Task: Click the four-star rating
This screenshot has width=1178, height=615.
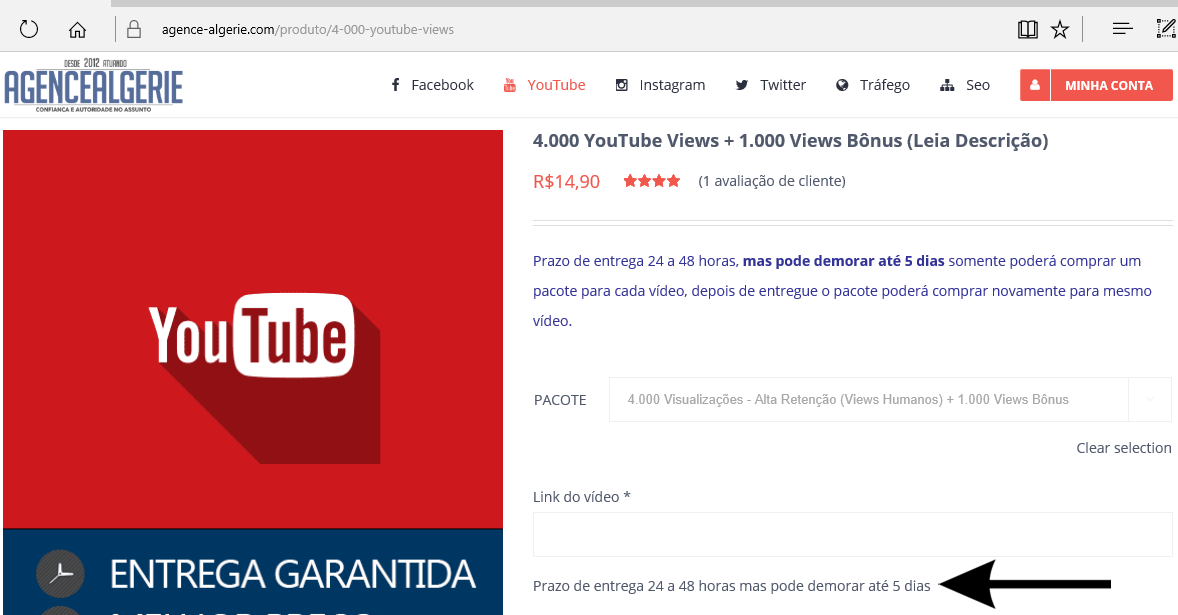Action: point(651,181)
